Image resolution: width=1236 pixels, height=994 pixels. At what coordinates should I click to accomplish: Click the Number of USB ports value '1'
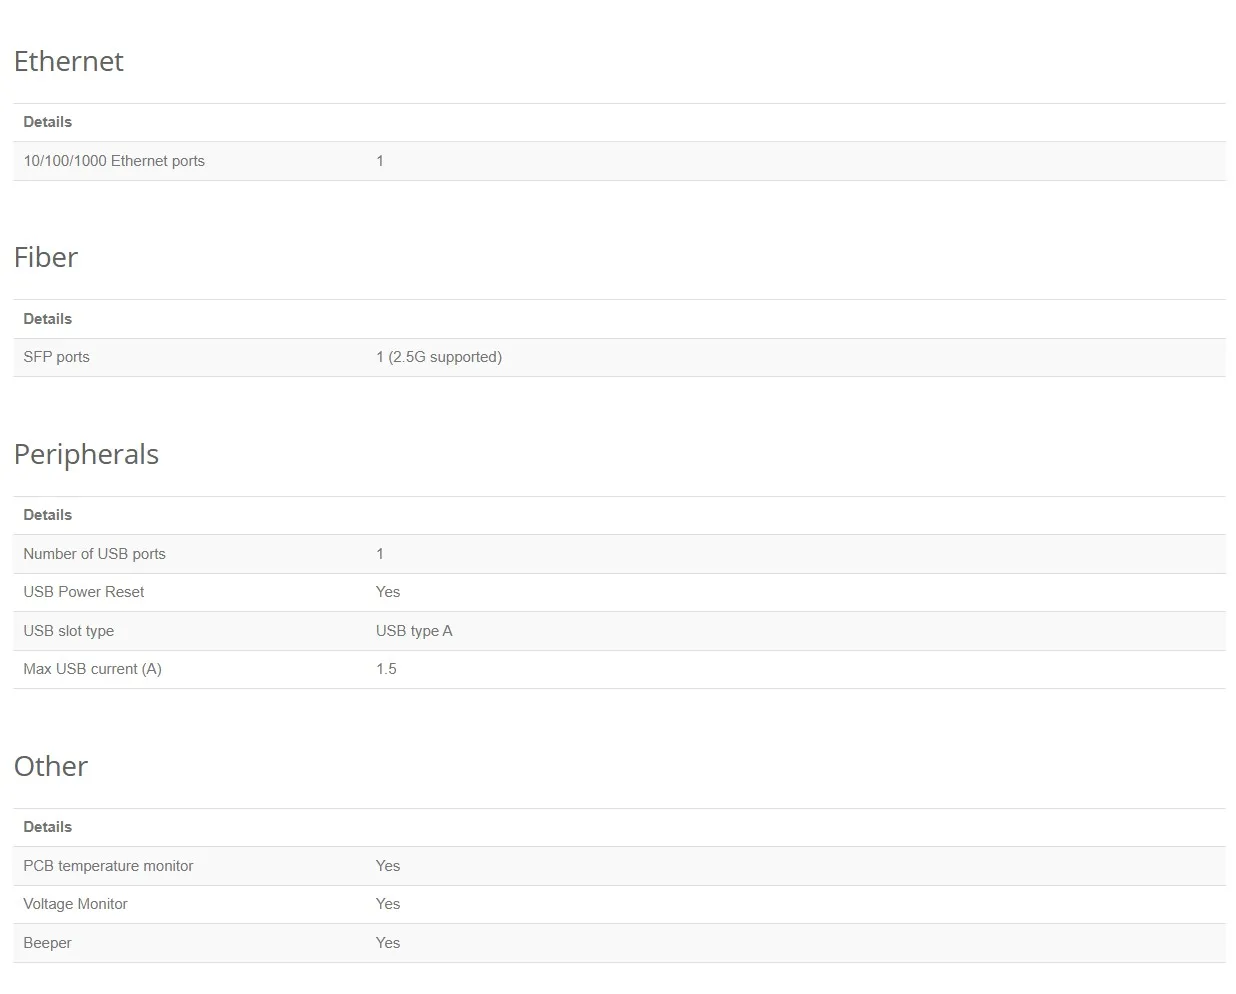point(380,554)
